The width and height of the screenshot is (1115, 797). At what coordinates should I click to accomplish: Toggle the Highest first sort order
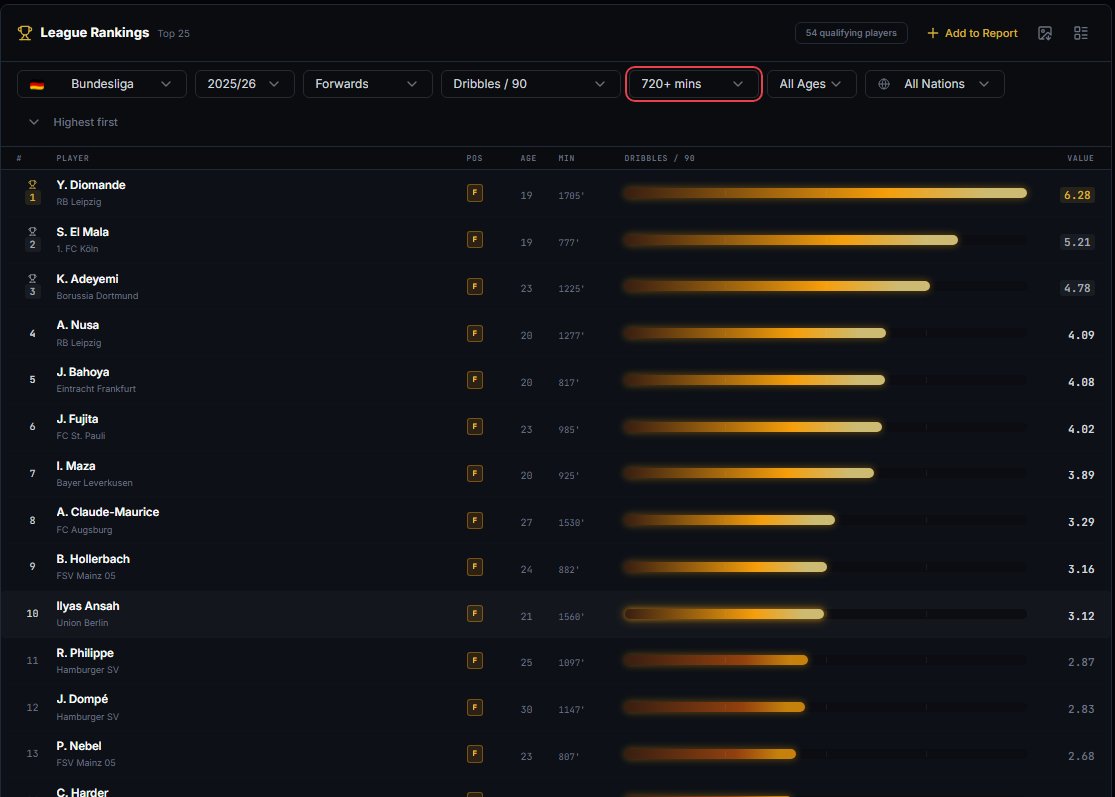[73, 122]
